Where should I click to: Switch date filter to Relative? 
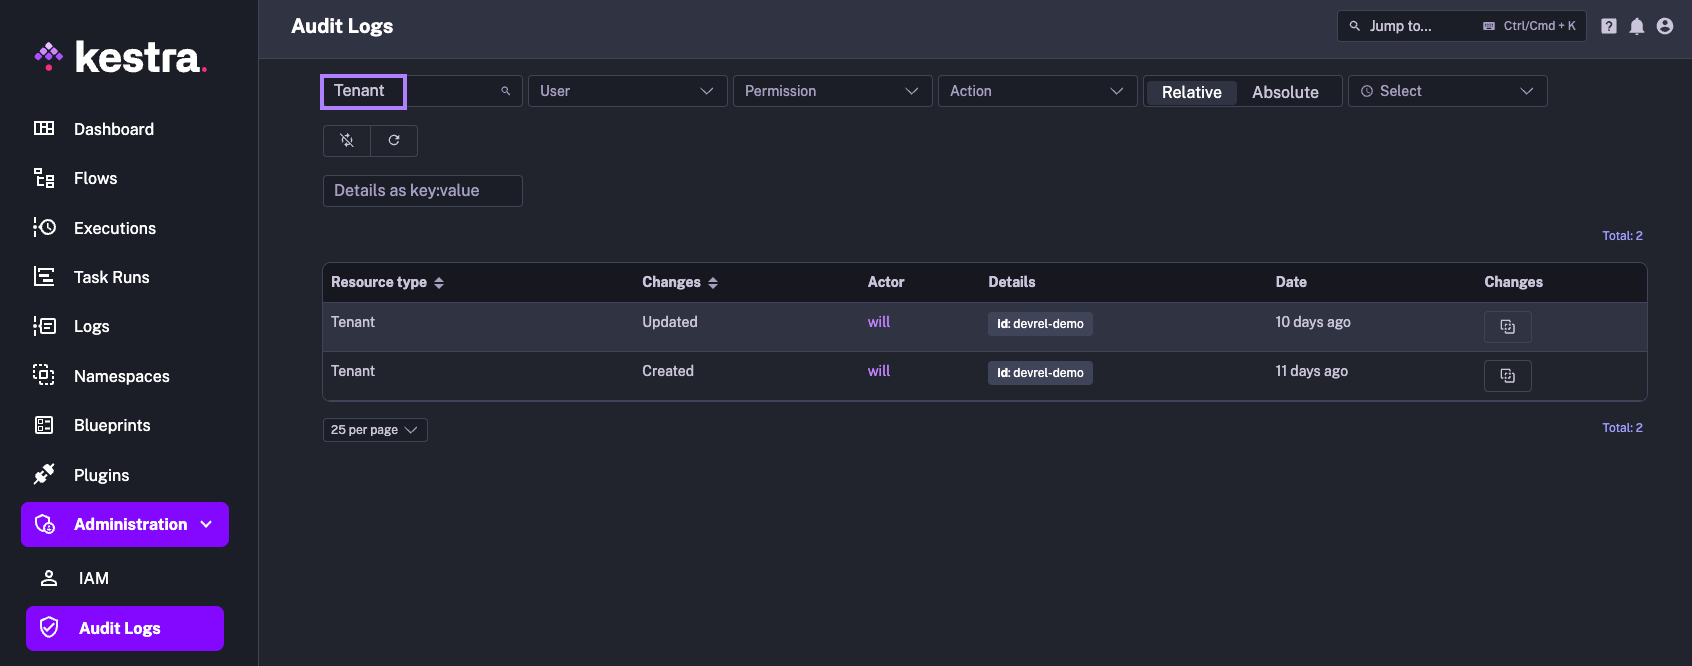1191,92
